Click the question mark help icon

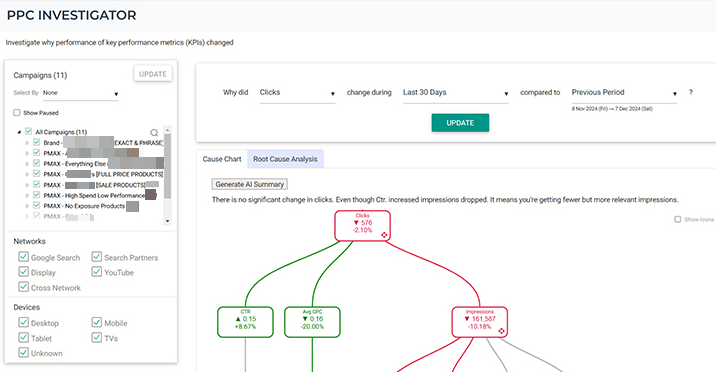click(691, 92)
